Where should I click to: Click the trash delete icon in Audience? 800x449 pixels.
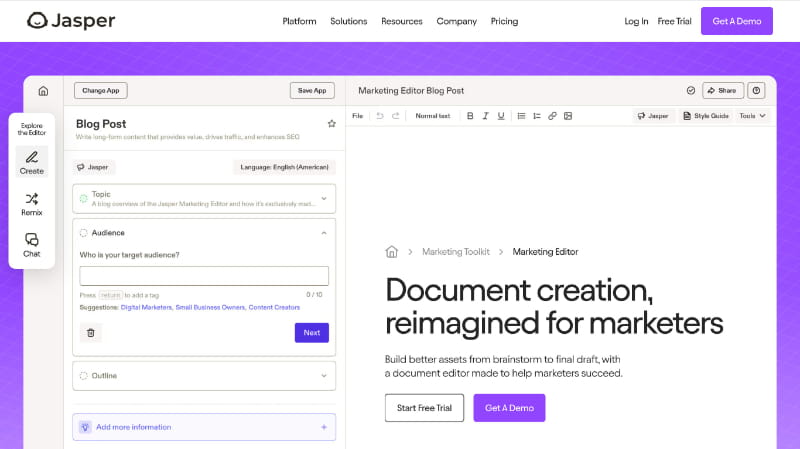tap(91, 333)
